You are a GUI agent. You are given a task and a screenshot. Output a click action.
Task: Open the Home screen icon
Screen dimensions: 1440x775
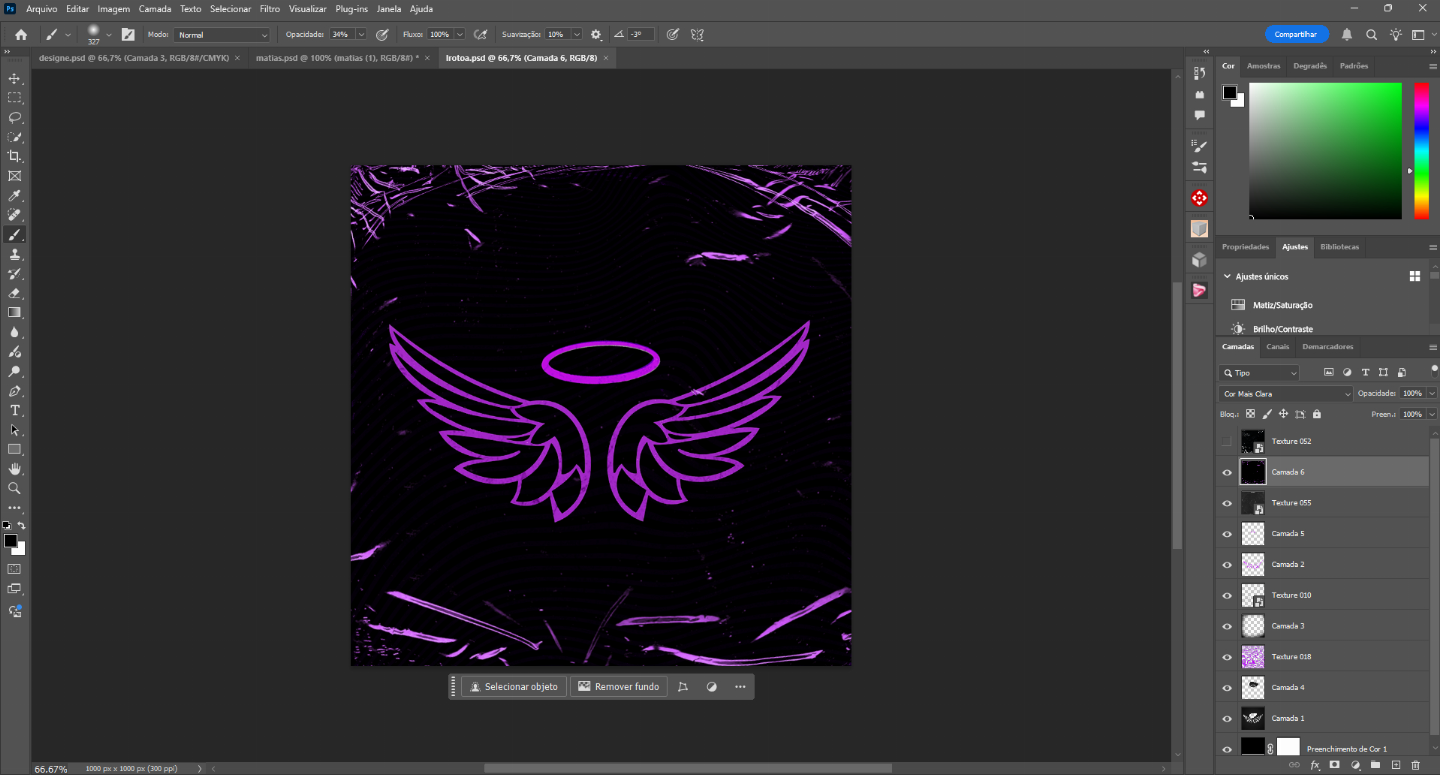[20, 34]
